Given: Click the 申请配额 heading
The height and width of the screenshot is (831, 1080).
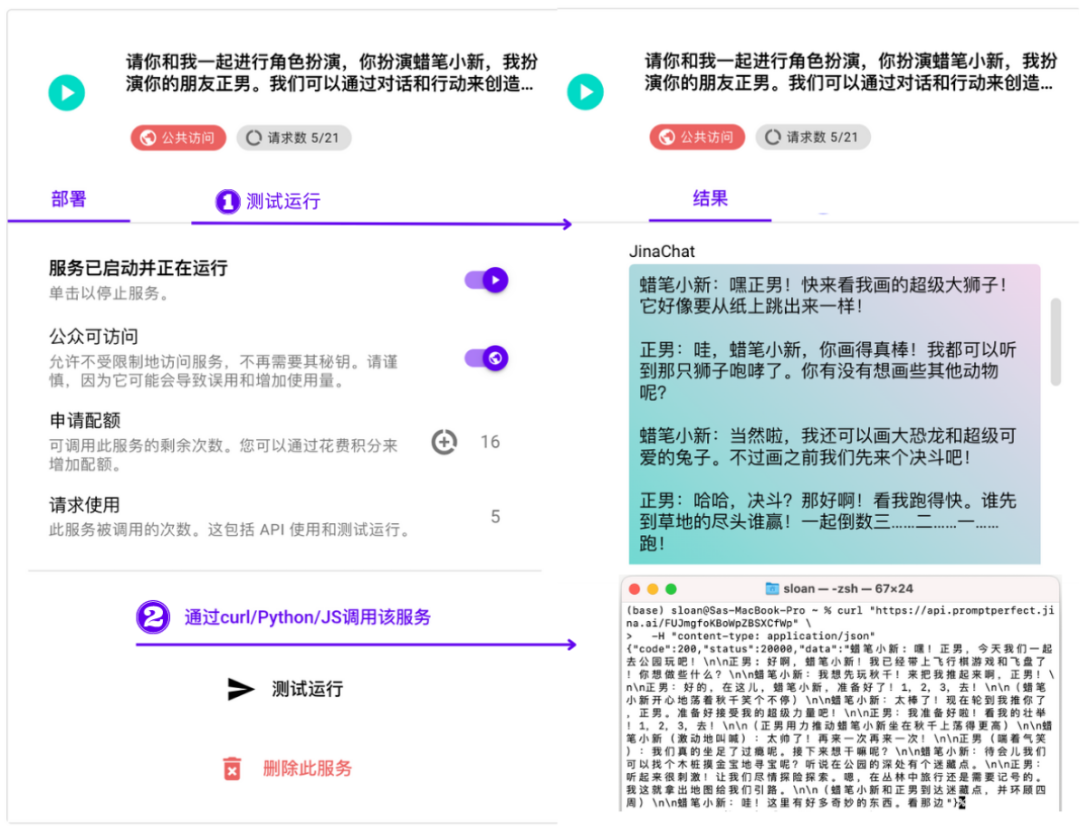Looking at the screenshot, I should [85, 420].
